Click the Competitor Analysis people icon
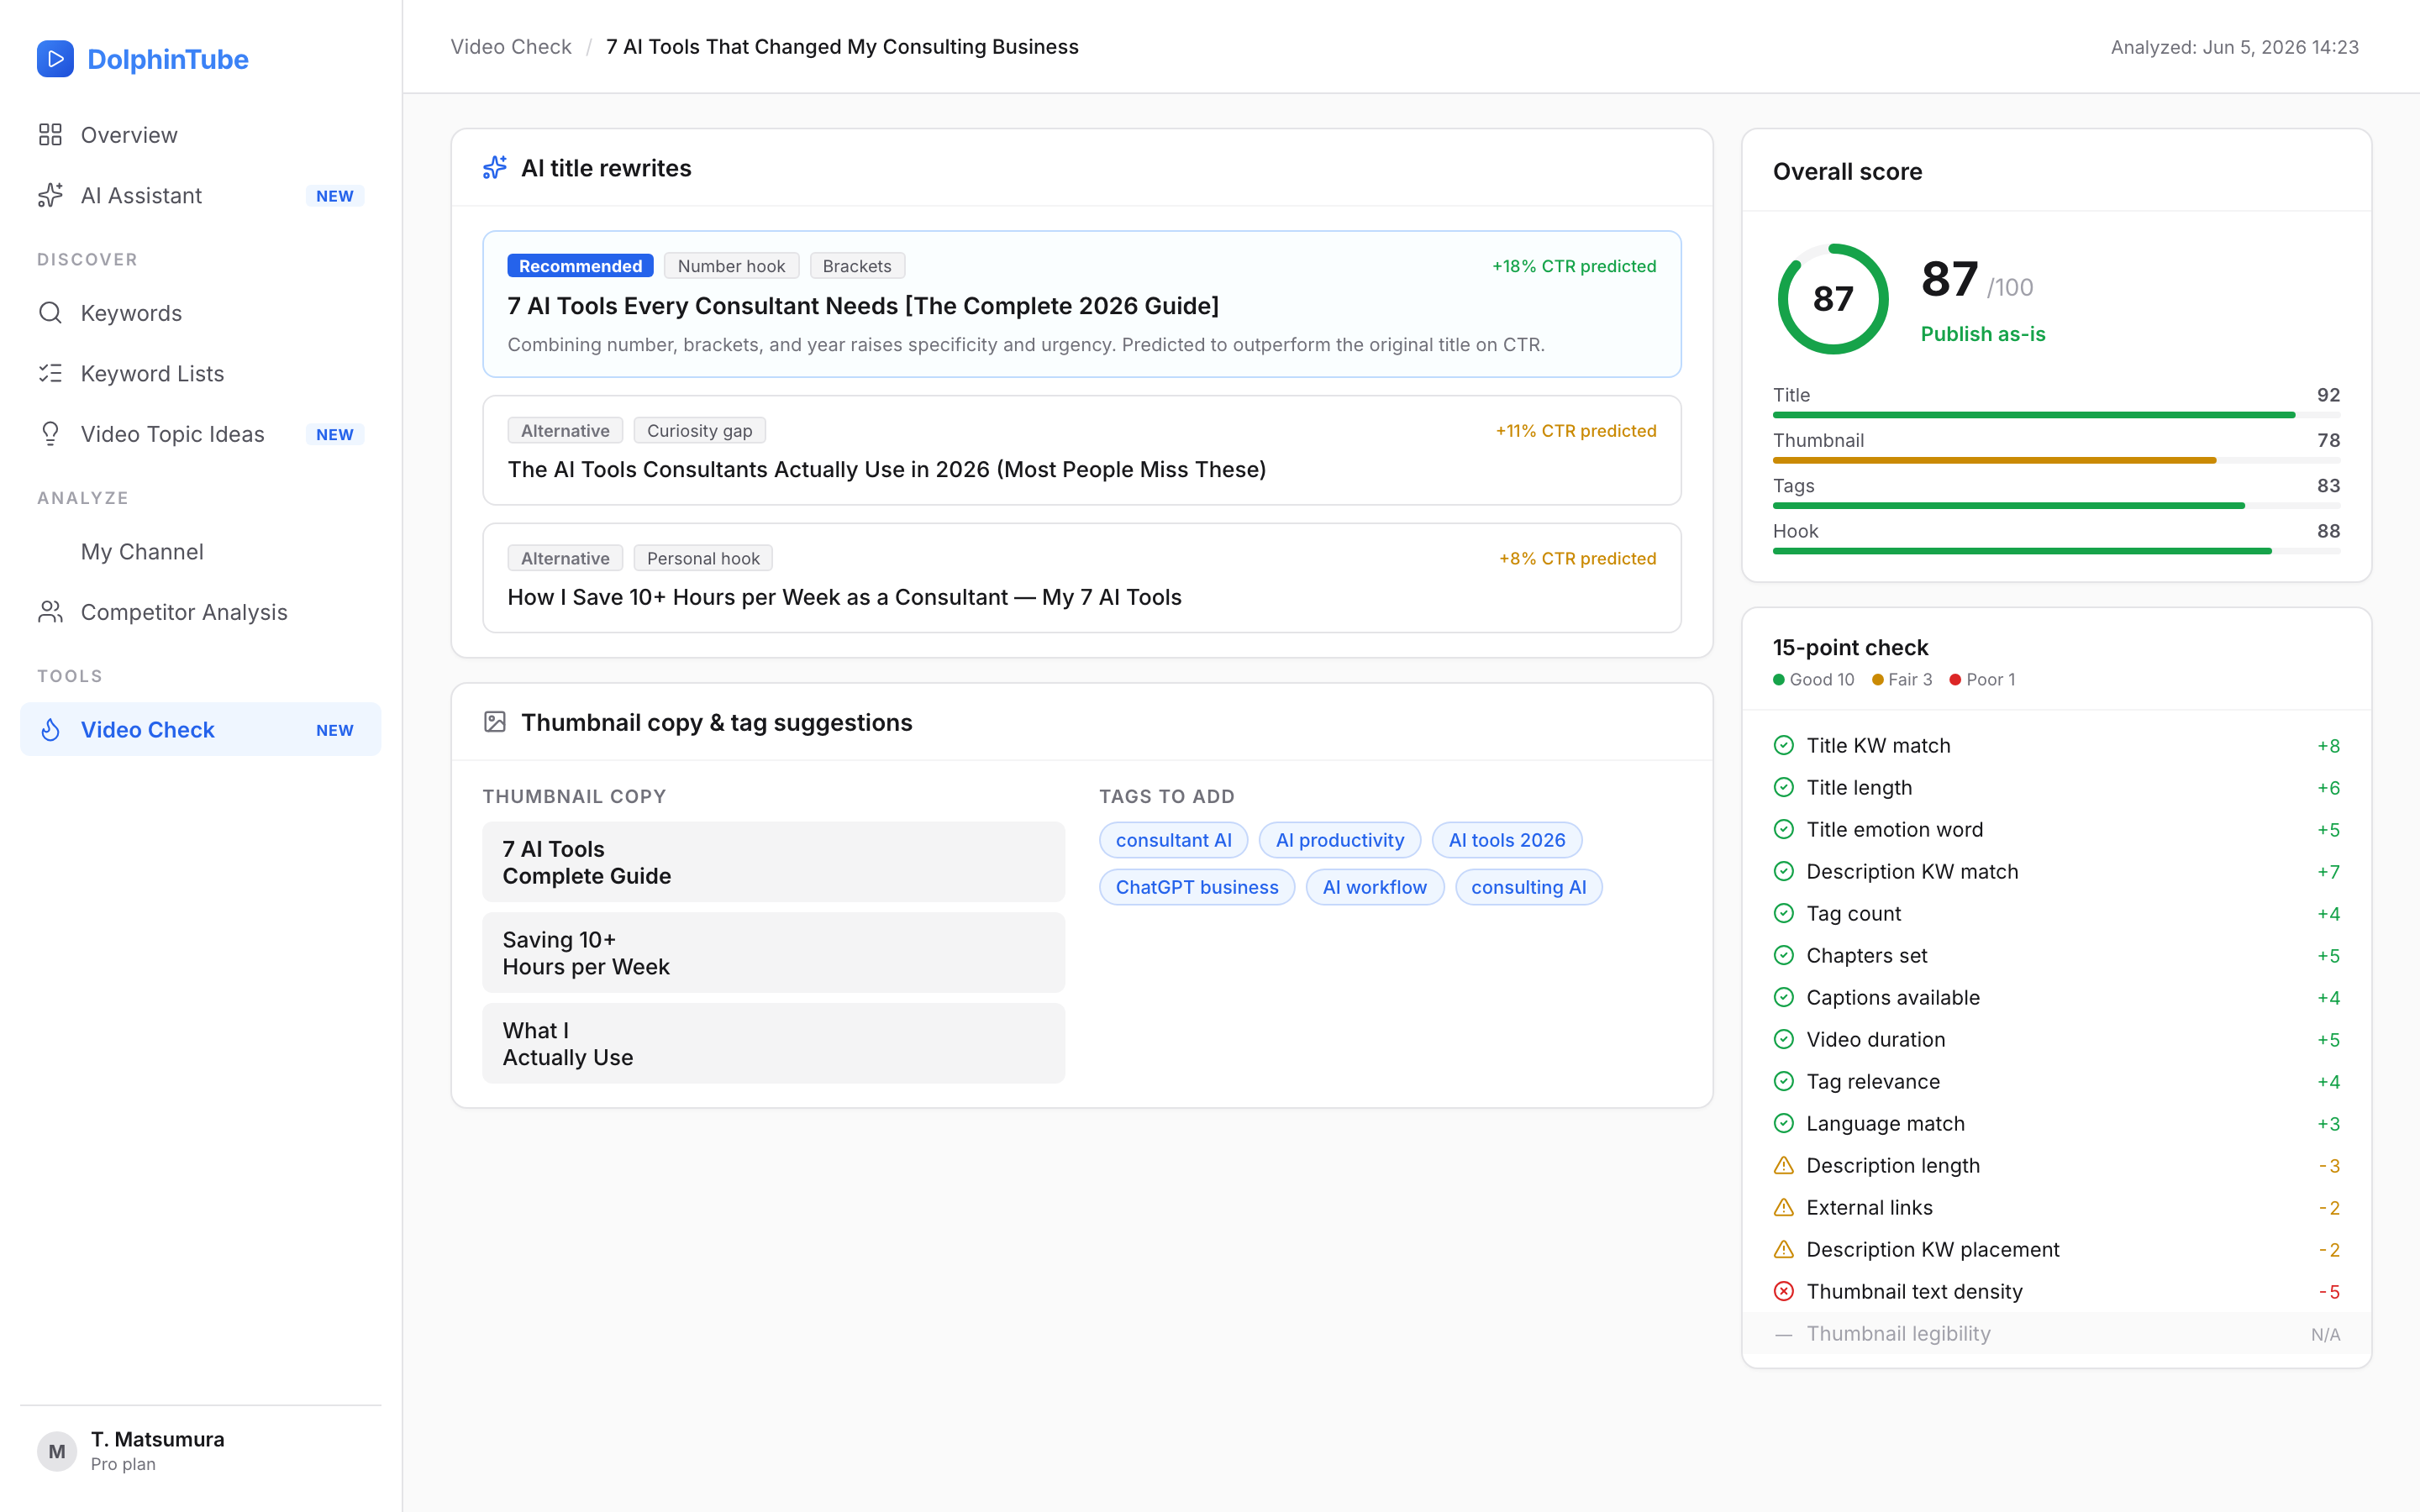This screenshot has width=2420, height=1512. [x=50, y=612]
